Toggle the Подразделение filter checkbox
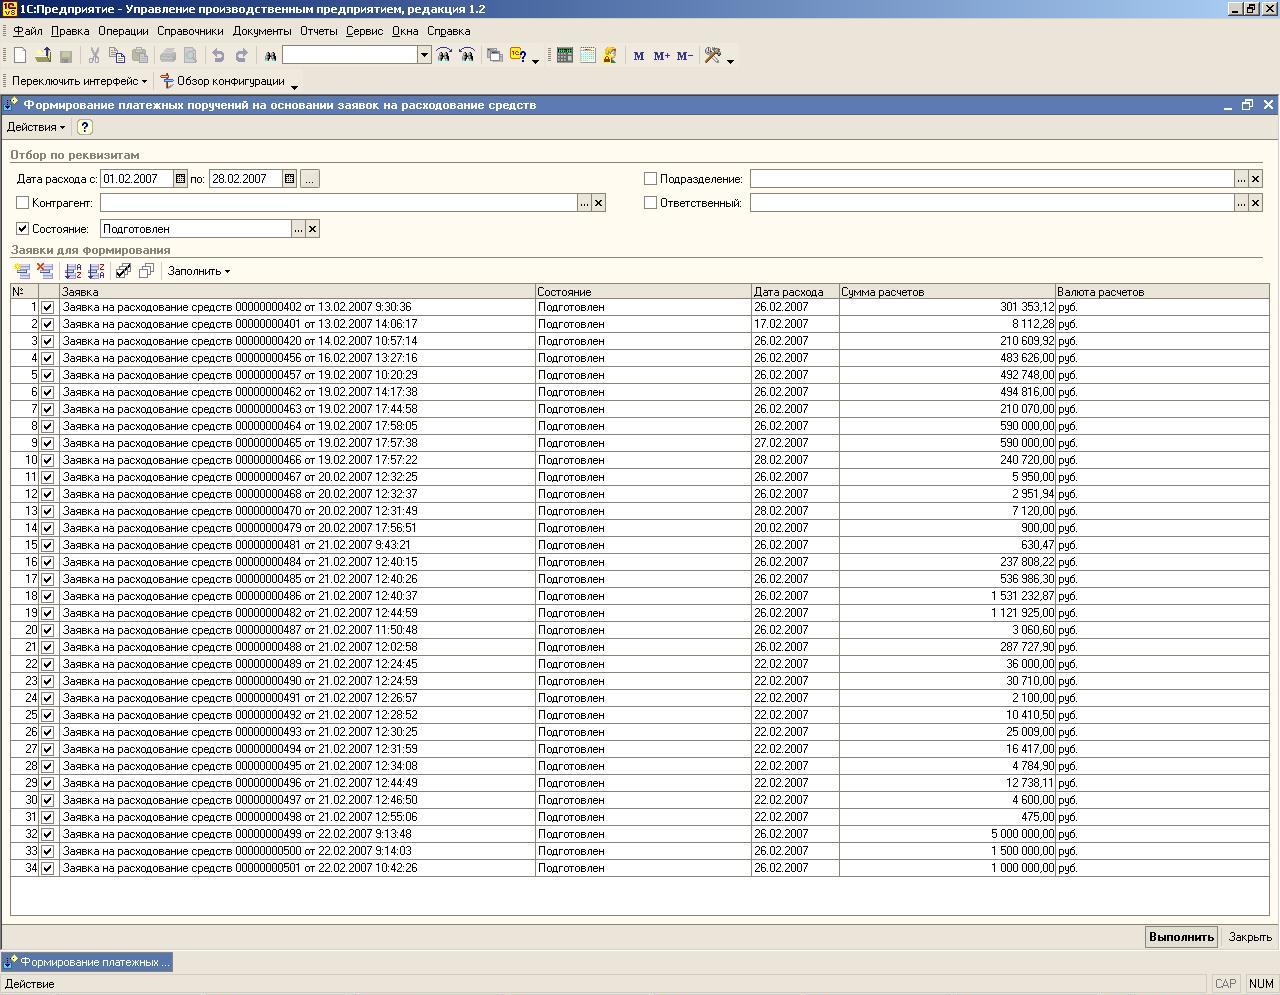 point(651,179)
